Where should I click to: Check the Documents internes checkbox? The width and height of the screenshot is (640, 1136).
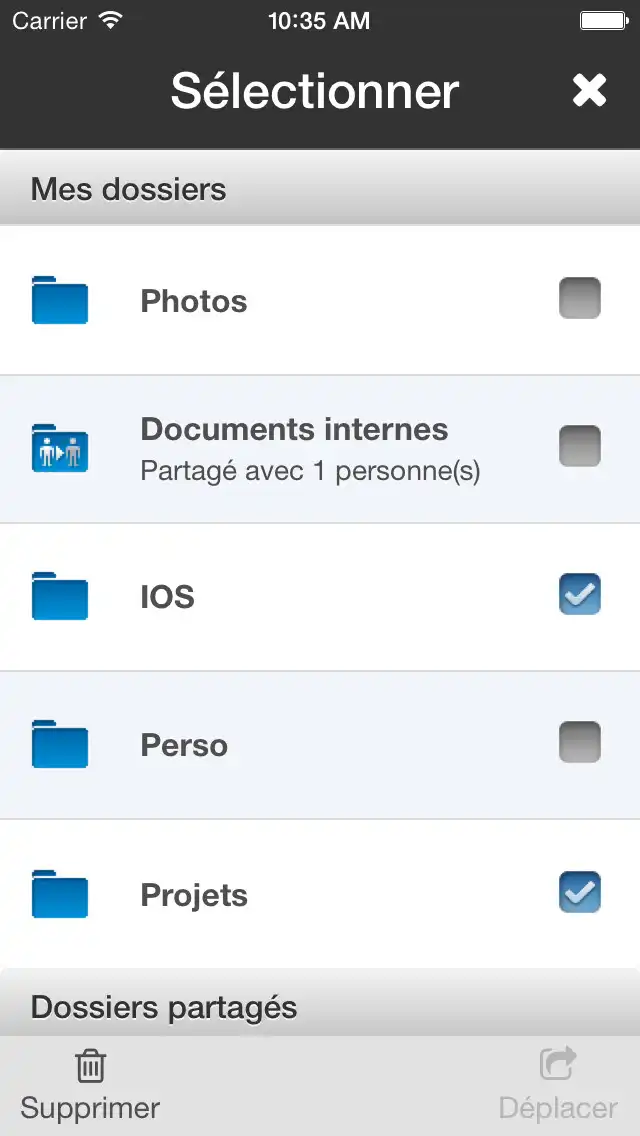coord(580,446)
